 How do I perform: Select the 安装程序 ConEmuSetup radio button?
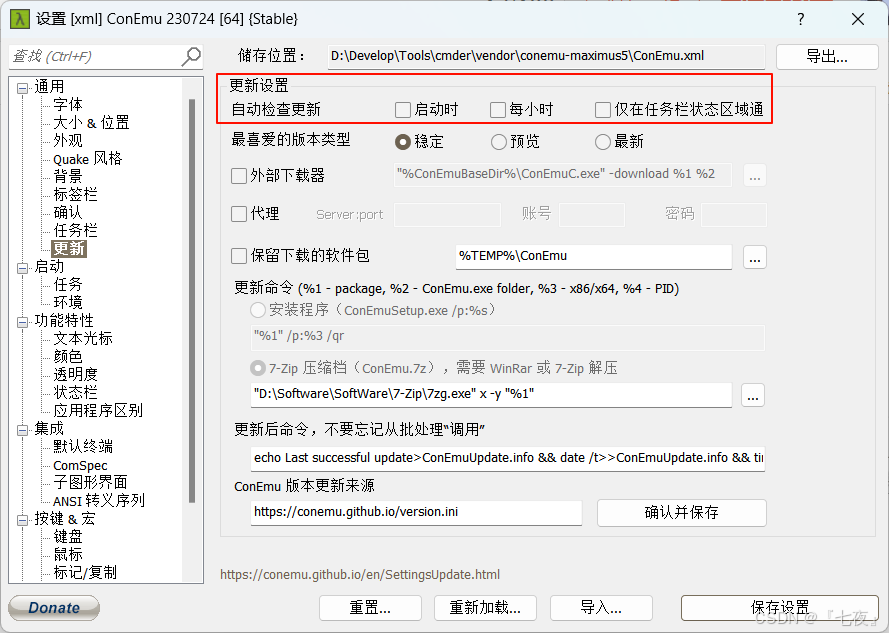click(258, 310)
